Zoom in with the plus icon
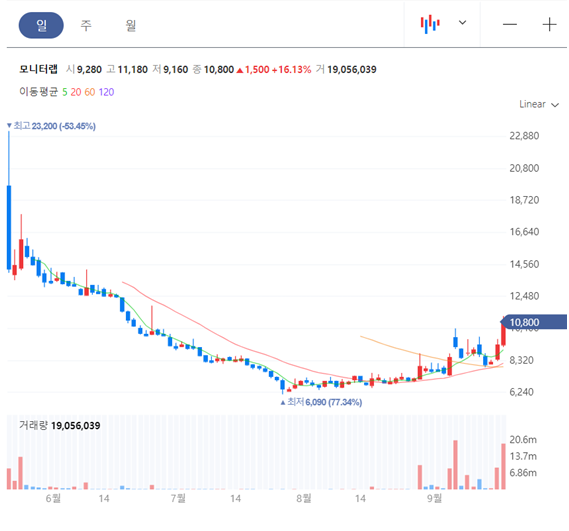Image resolution: width=569 pixels, height=531 pixels. click(549, 24)
